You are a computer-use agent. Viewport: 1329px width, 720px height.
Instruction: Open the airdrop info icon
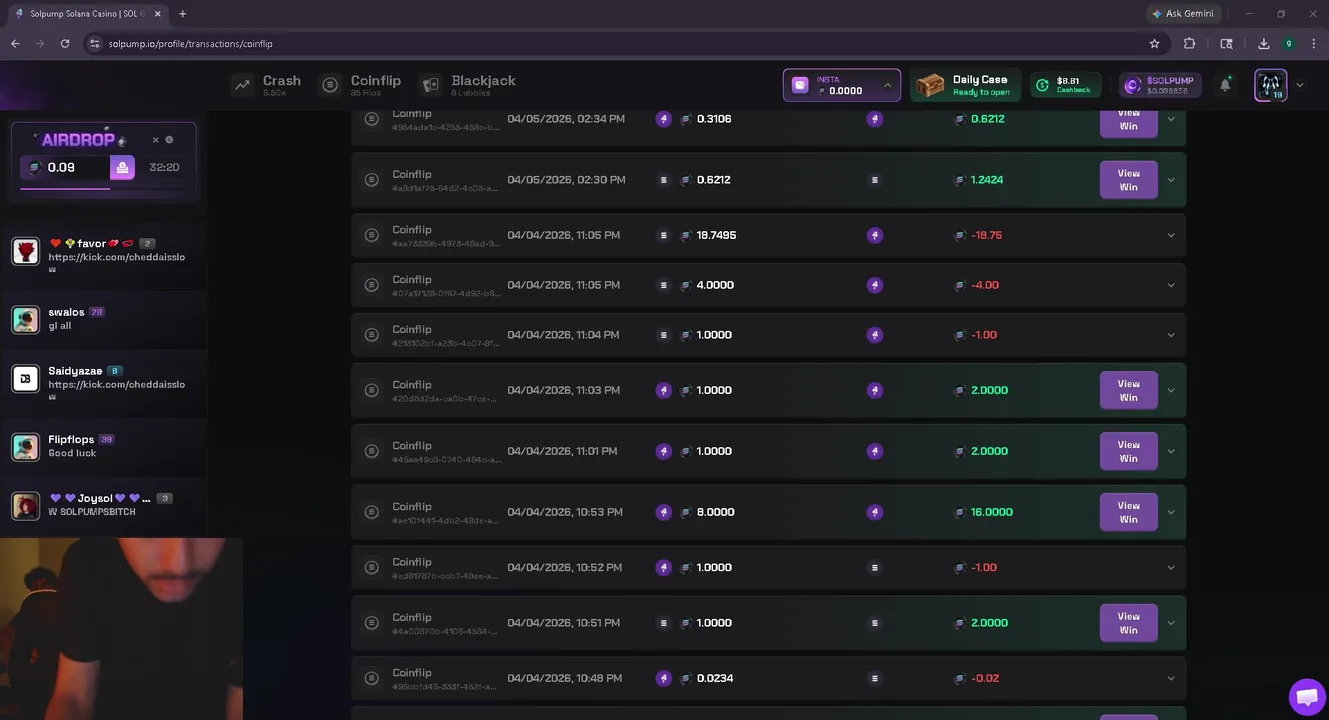coord(169,140)
